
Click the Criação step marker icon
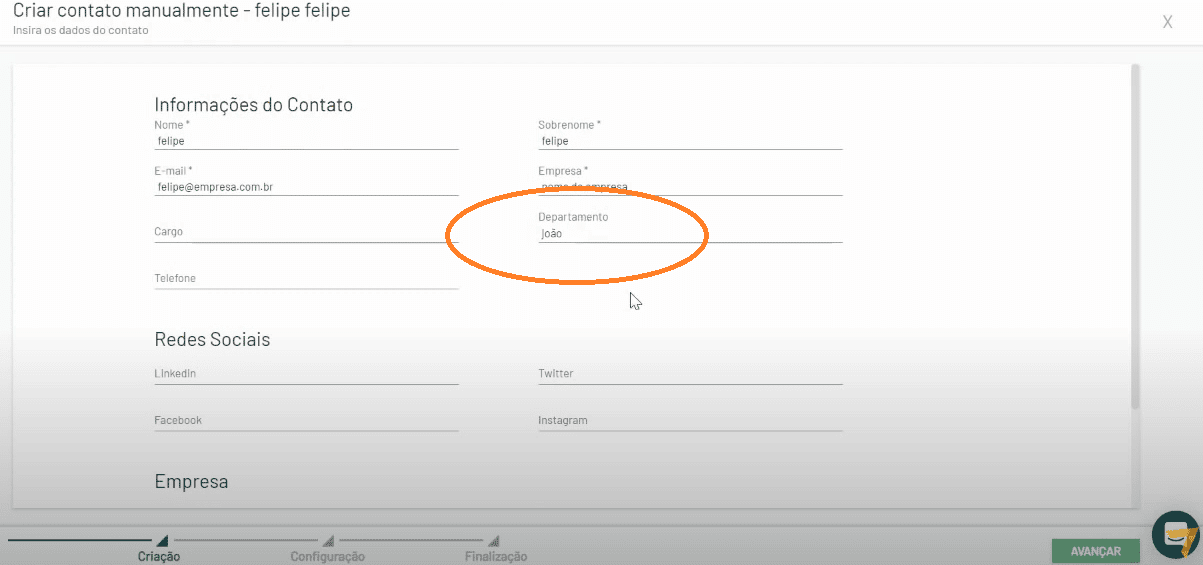click(162, 540)
